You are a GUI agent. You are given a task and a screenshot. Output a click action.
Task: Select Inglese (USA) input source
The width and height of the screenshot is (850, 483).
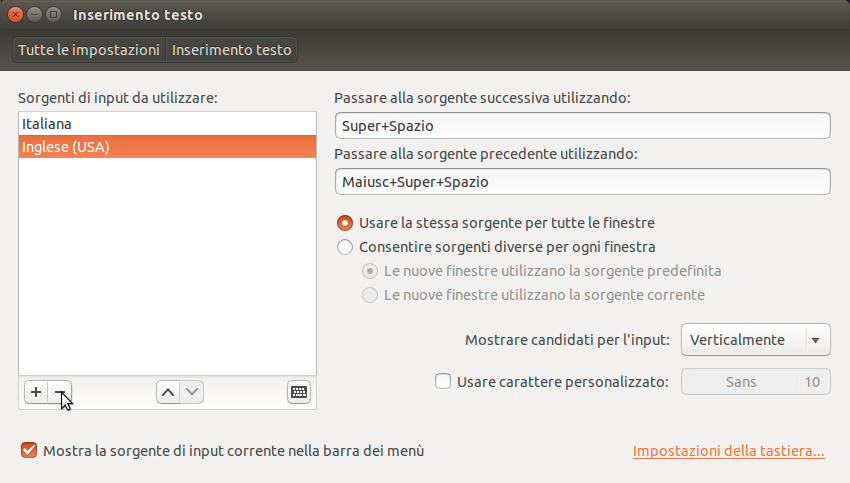tap(167, 147)
